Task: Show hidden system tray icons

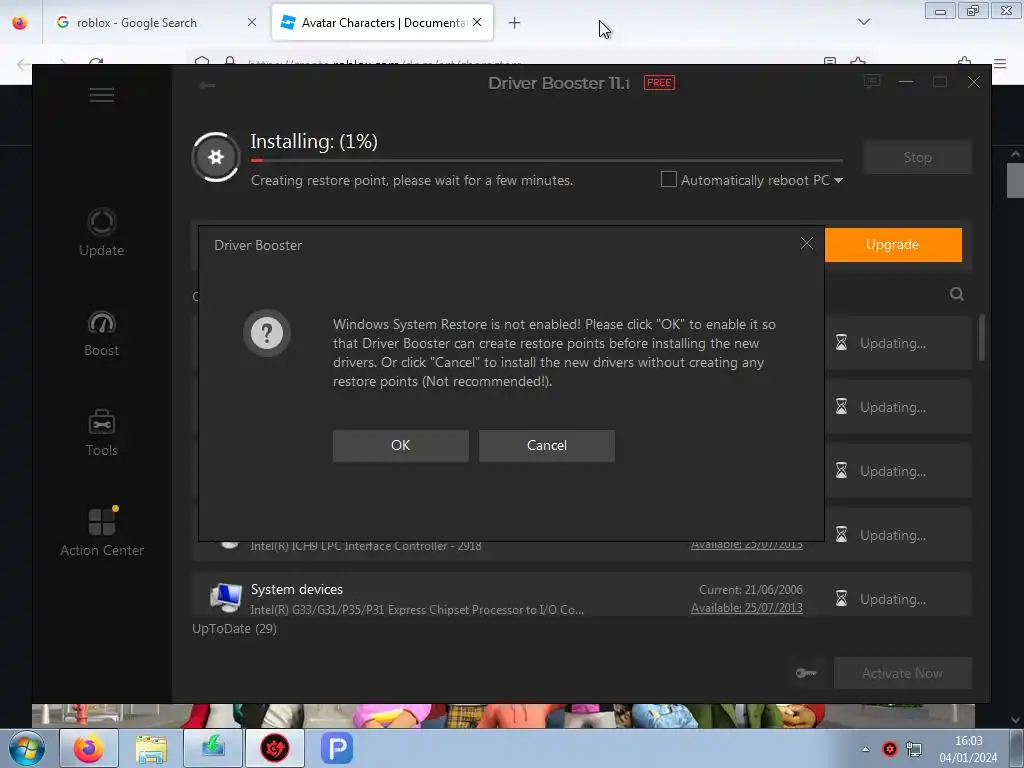Action: [x=865, y=750]
